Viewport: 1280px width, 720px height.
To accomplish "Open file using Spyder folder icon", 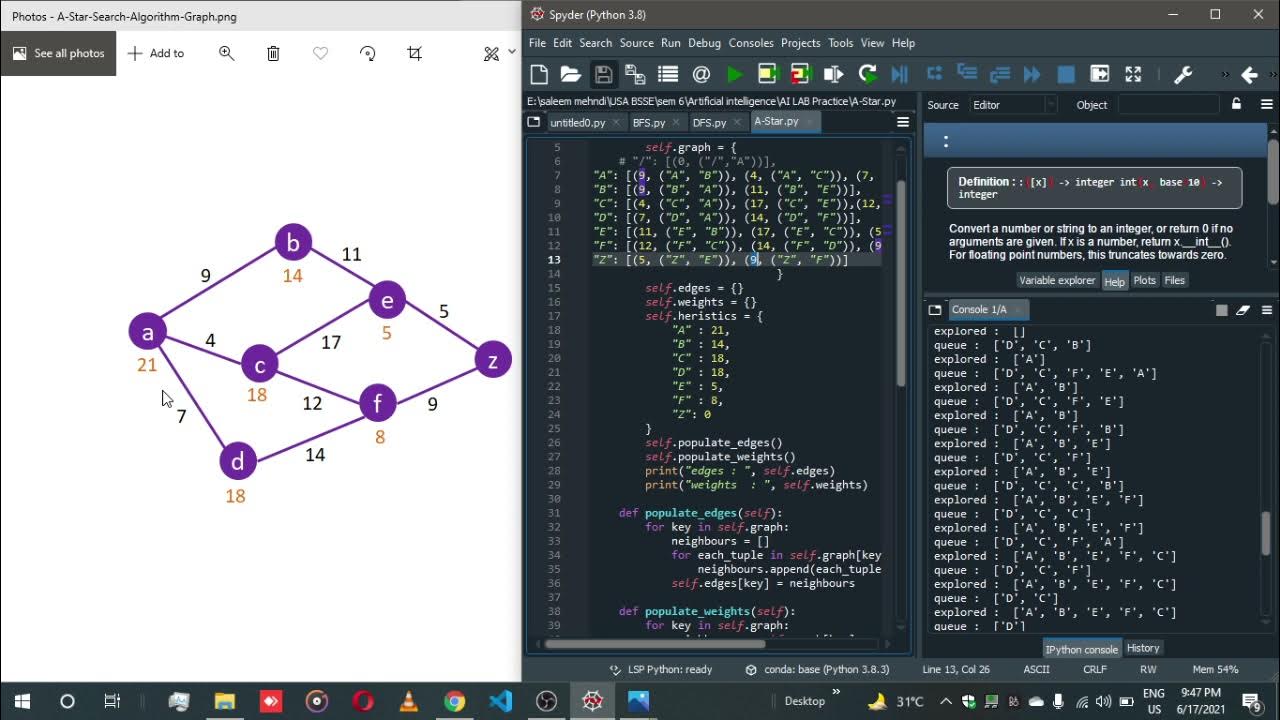I will (571, 74).
